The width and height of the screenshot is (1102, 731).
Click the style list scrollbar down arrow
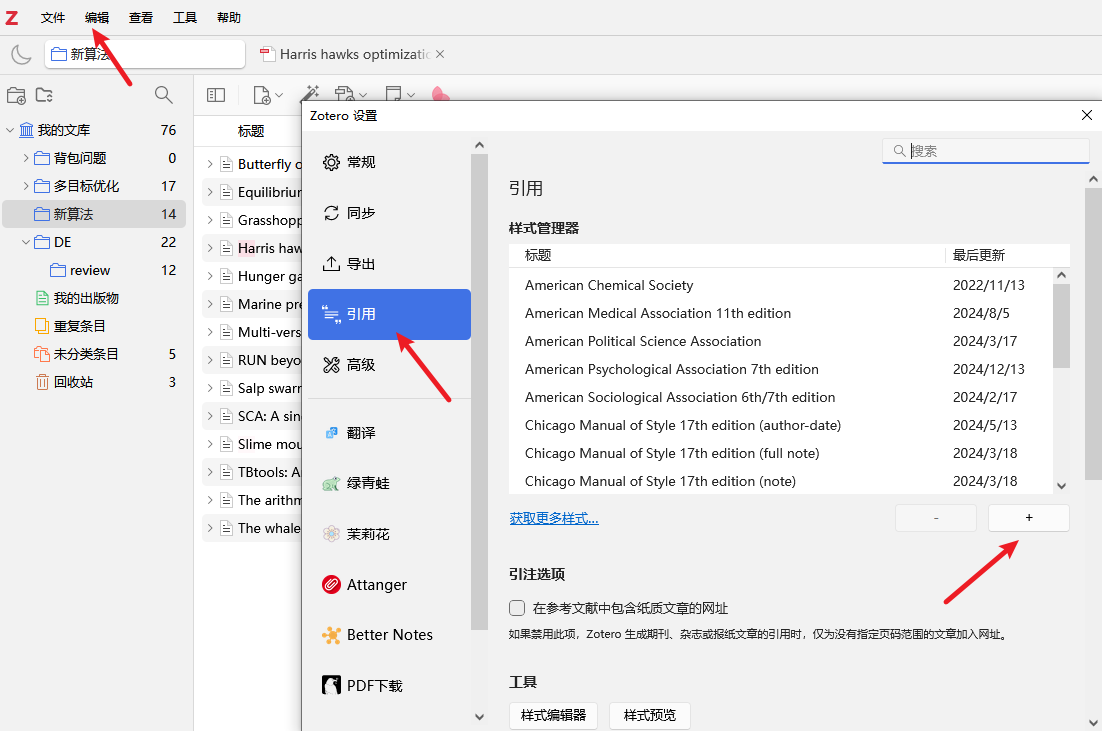point(1062,486)
